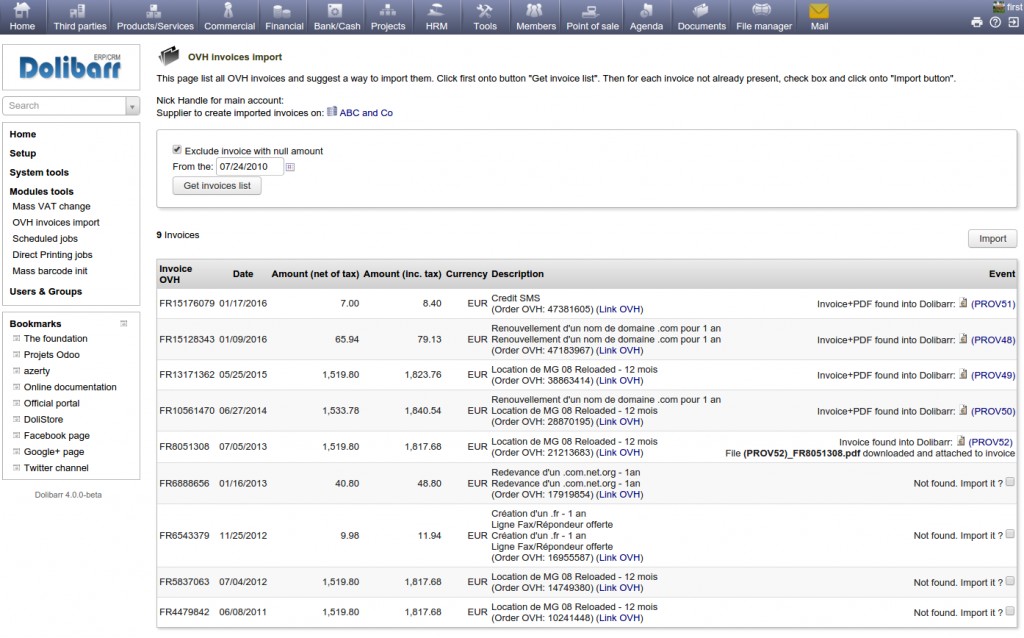Viewport: 1024px width, 638px height.
Task: Open the online help question-mark icon
Action: pos(995,22)
